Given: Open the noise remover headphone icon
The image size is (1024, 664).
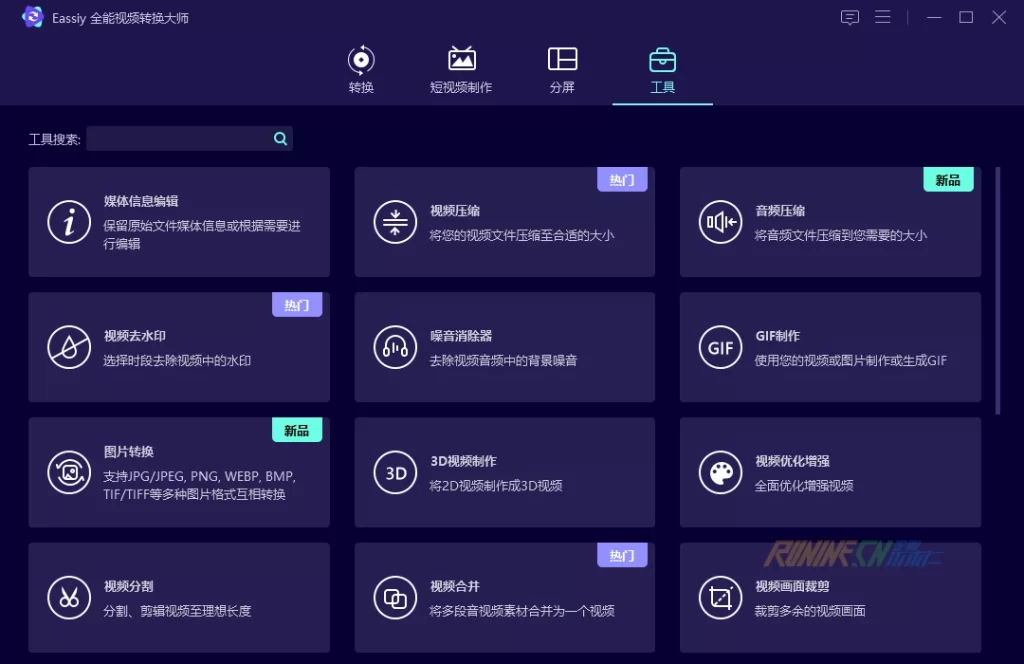Looking at the screenshot, I should coord(395,347).
